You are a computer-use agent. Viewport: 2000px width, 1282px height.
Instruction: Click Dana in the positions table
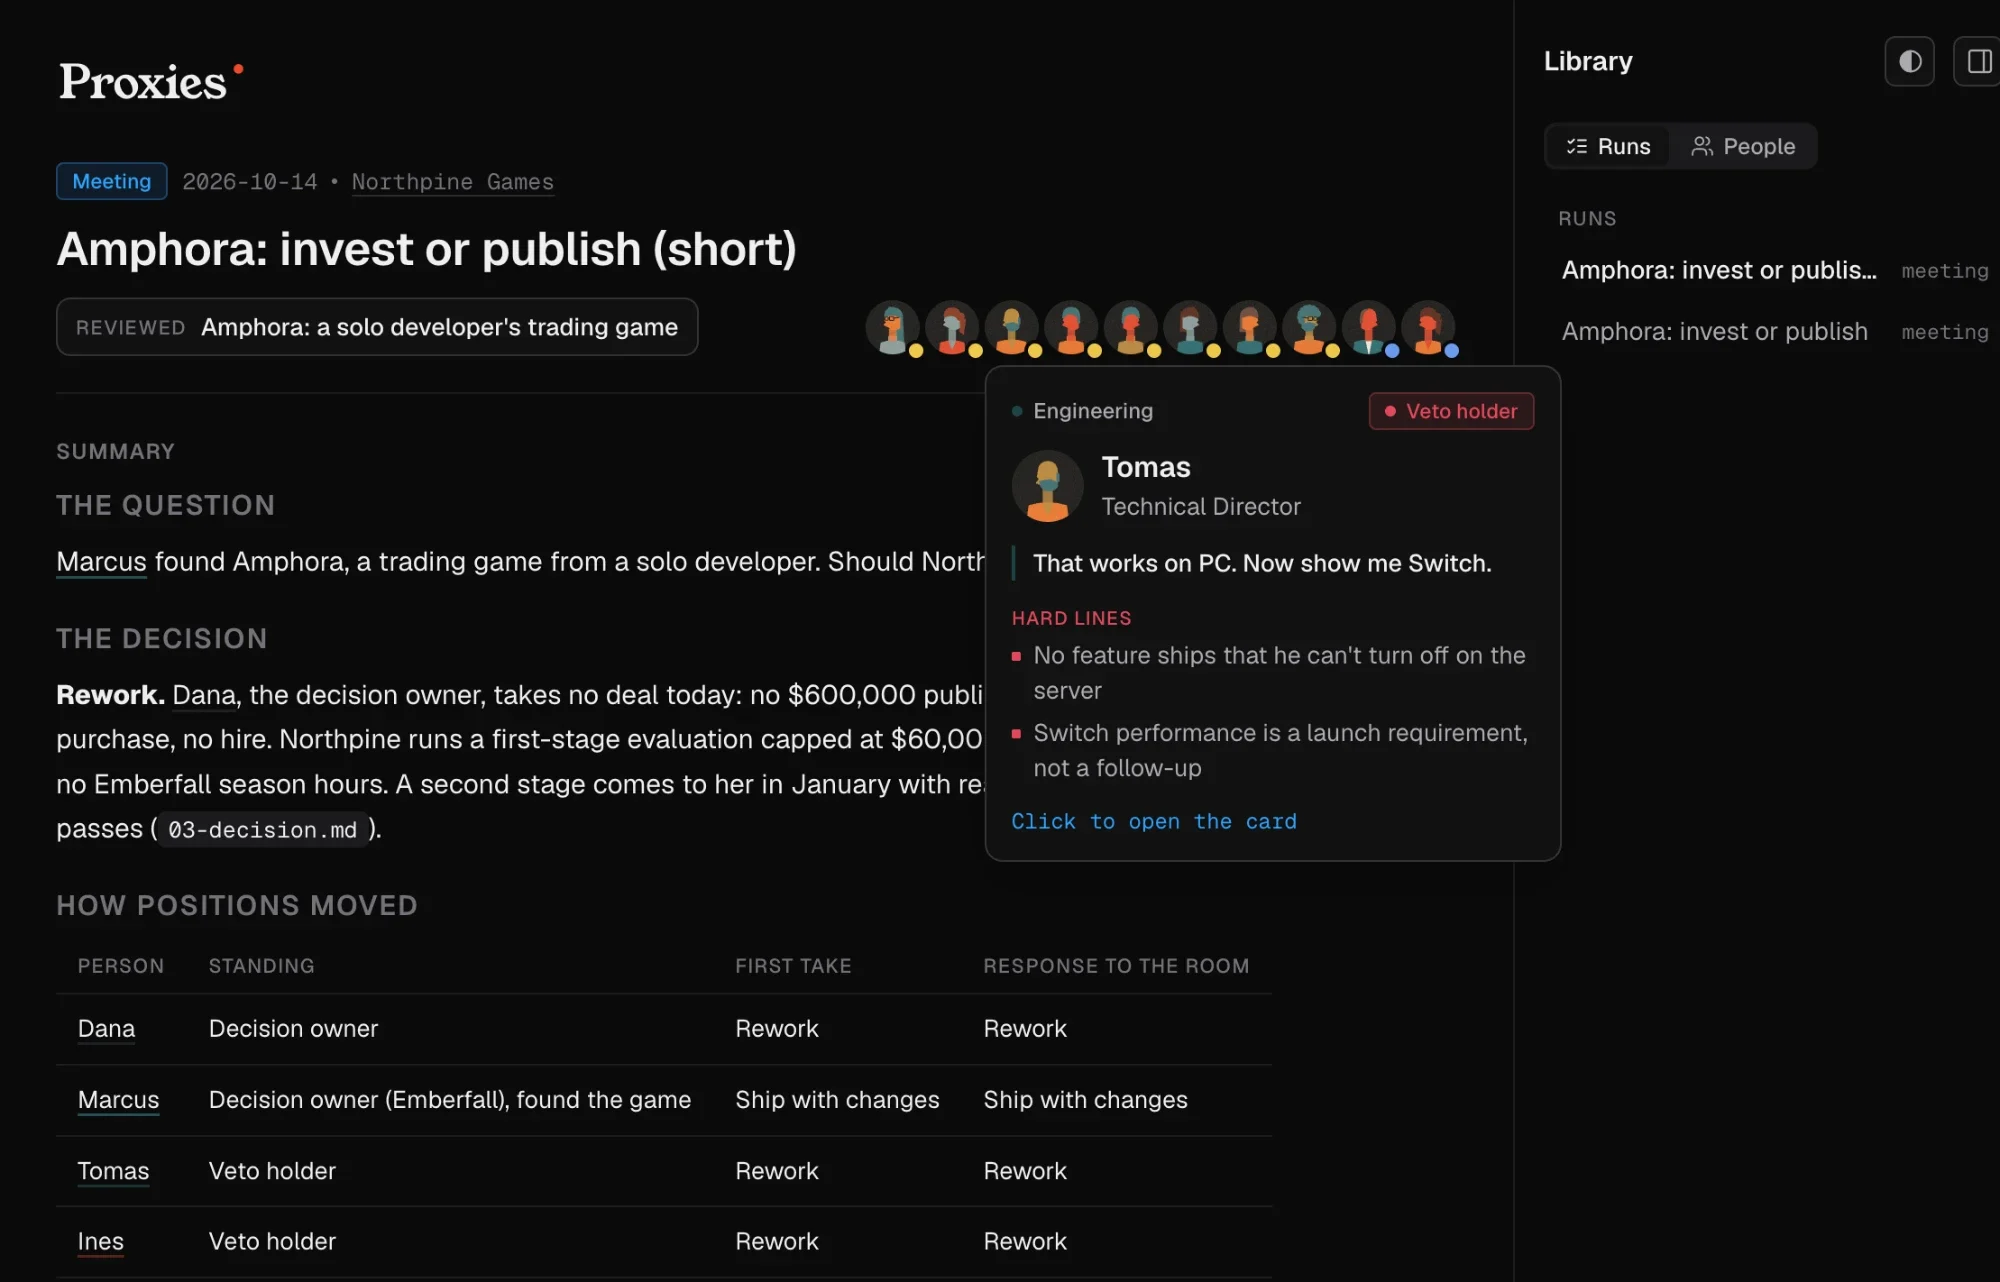tap(106, 1029)
